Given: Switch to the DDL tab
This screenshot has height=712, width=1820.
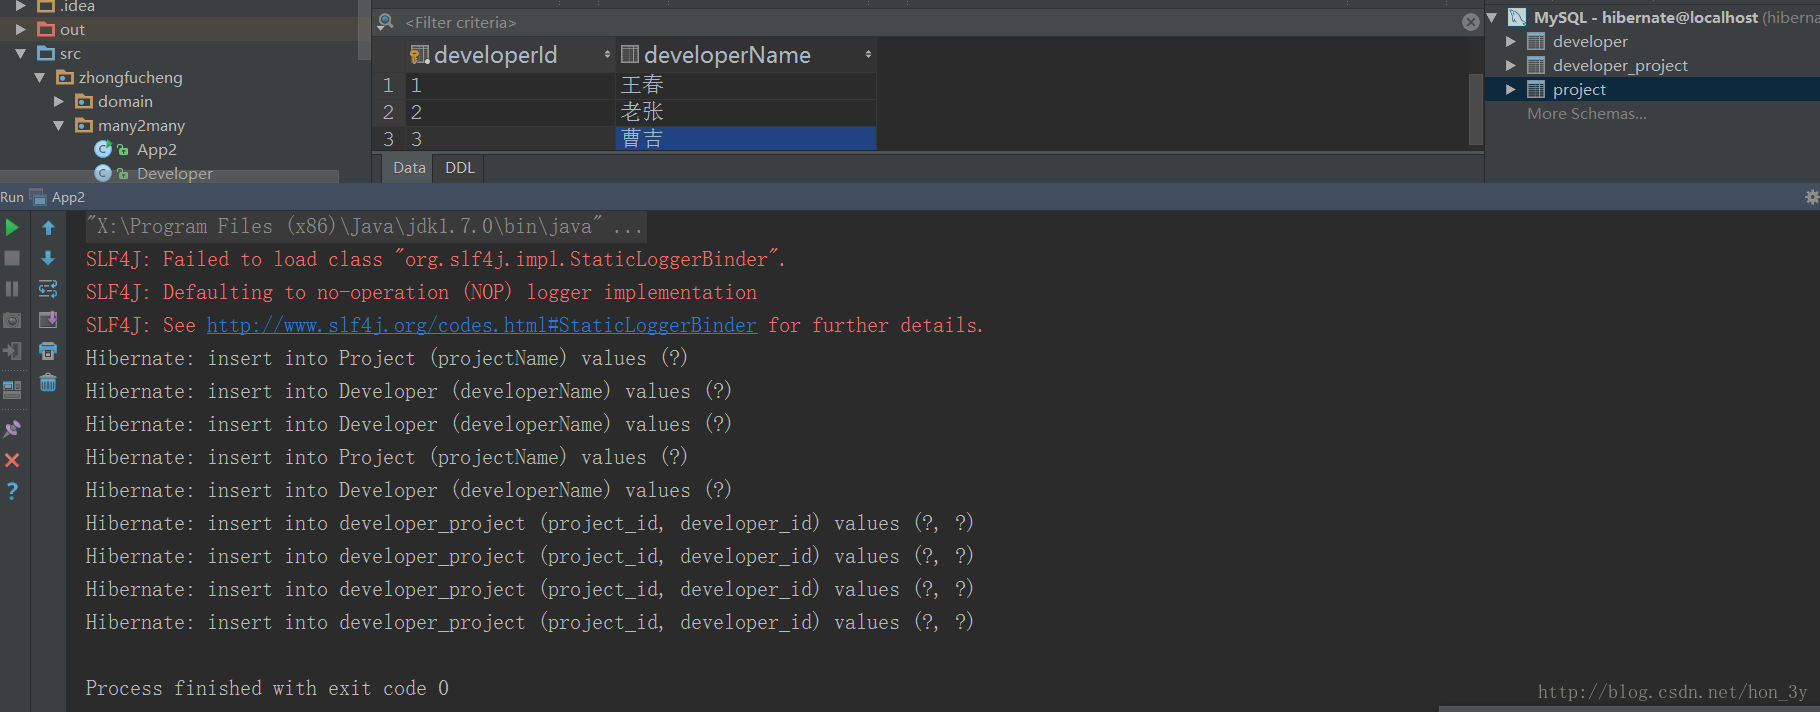Looking at the screenshot, I should tap(460, 168).
